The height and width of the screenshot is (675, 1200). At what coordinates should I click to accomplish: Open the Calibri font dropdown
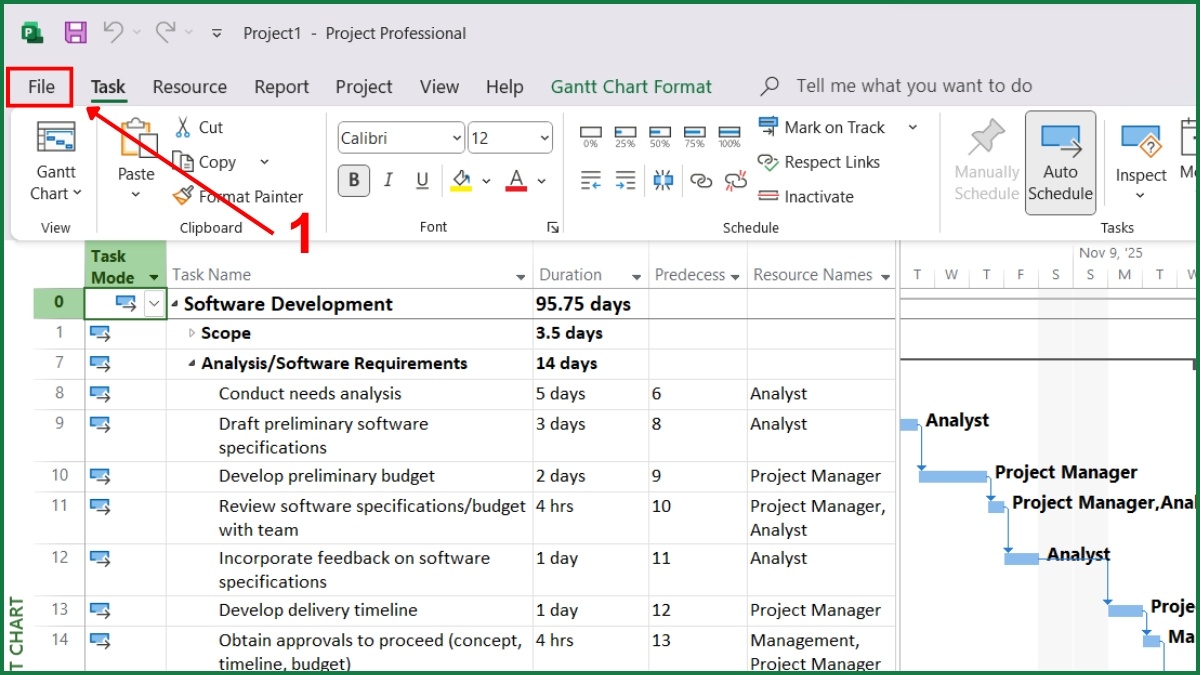pos(457,137)
